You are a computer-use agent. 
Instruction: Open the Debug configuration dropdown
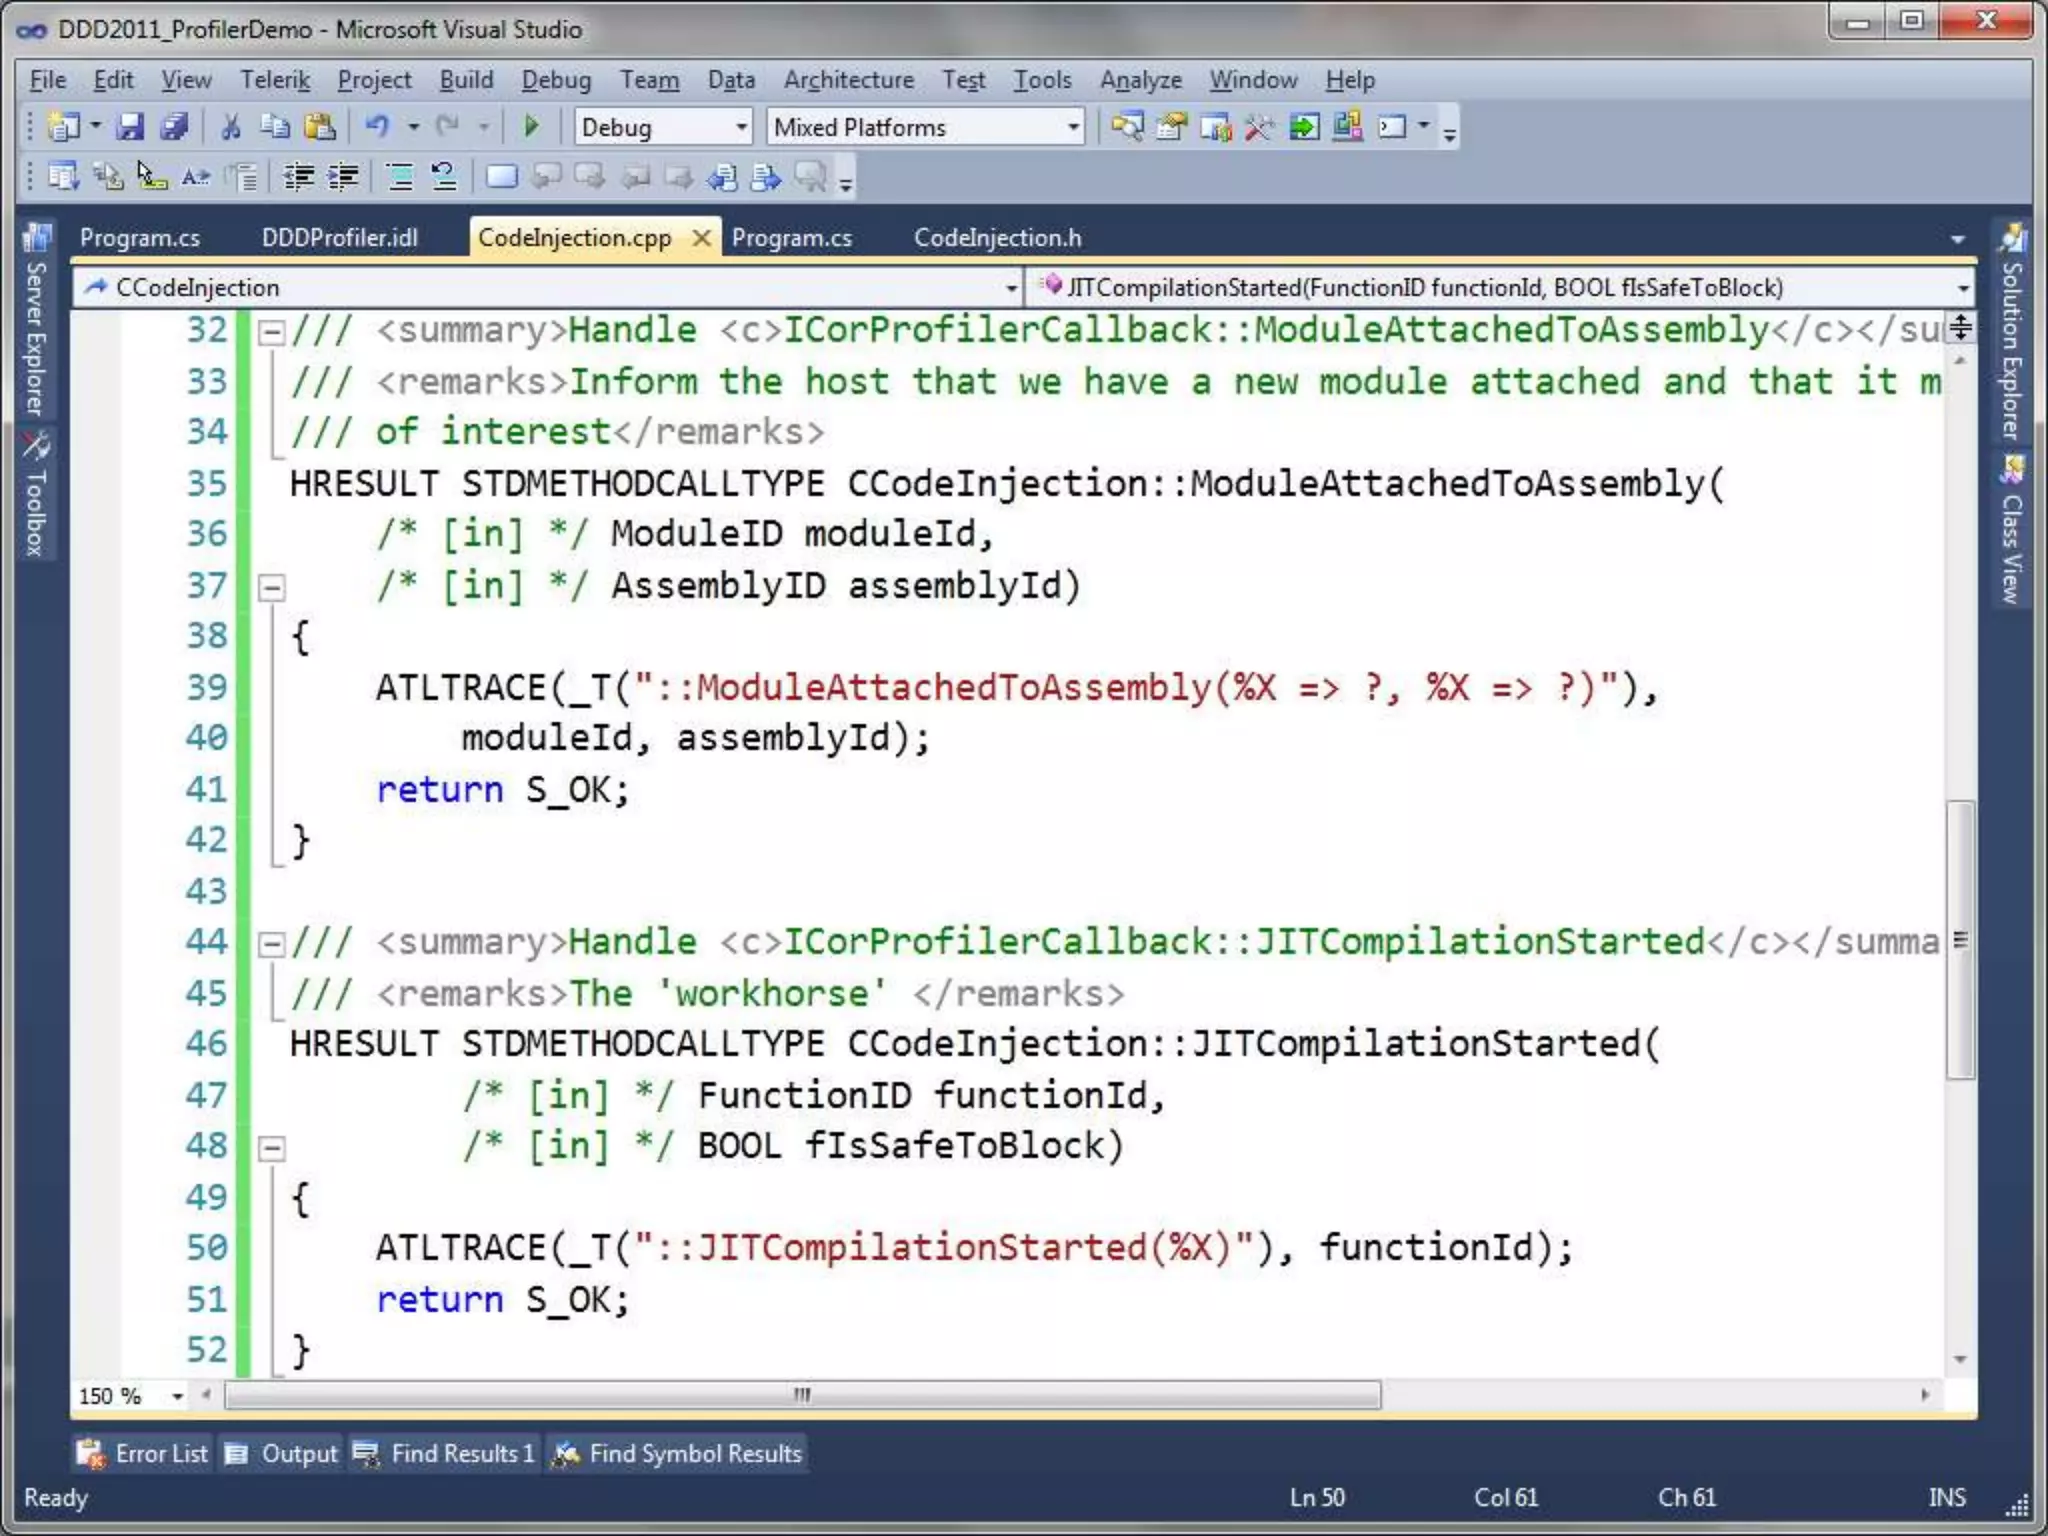pos(741,127)
